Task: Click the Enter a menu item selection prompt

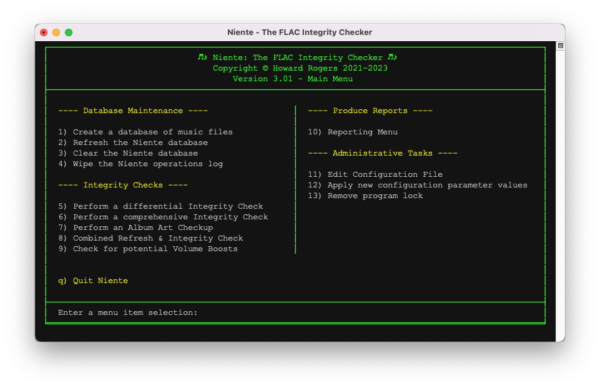Action: pos(128,313)
